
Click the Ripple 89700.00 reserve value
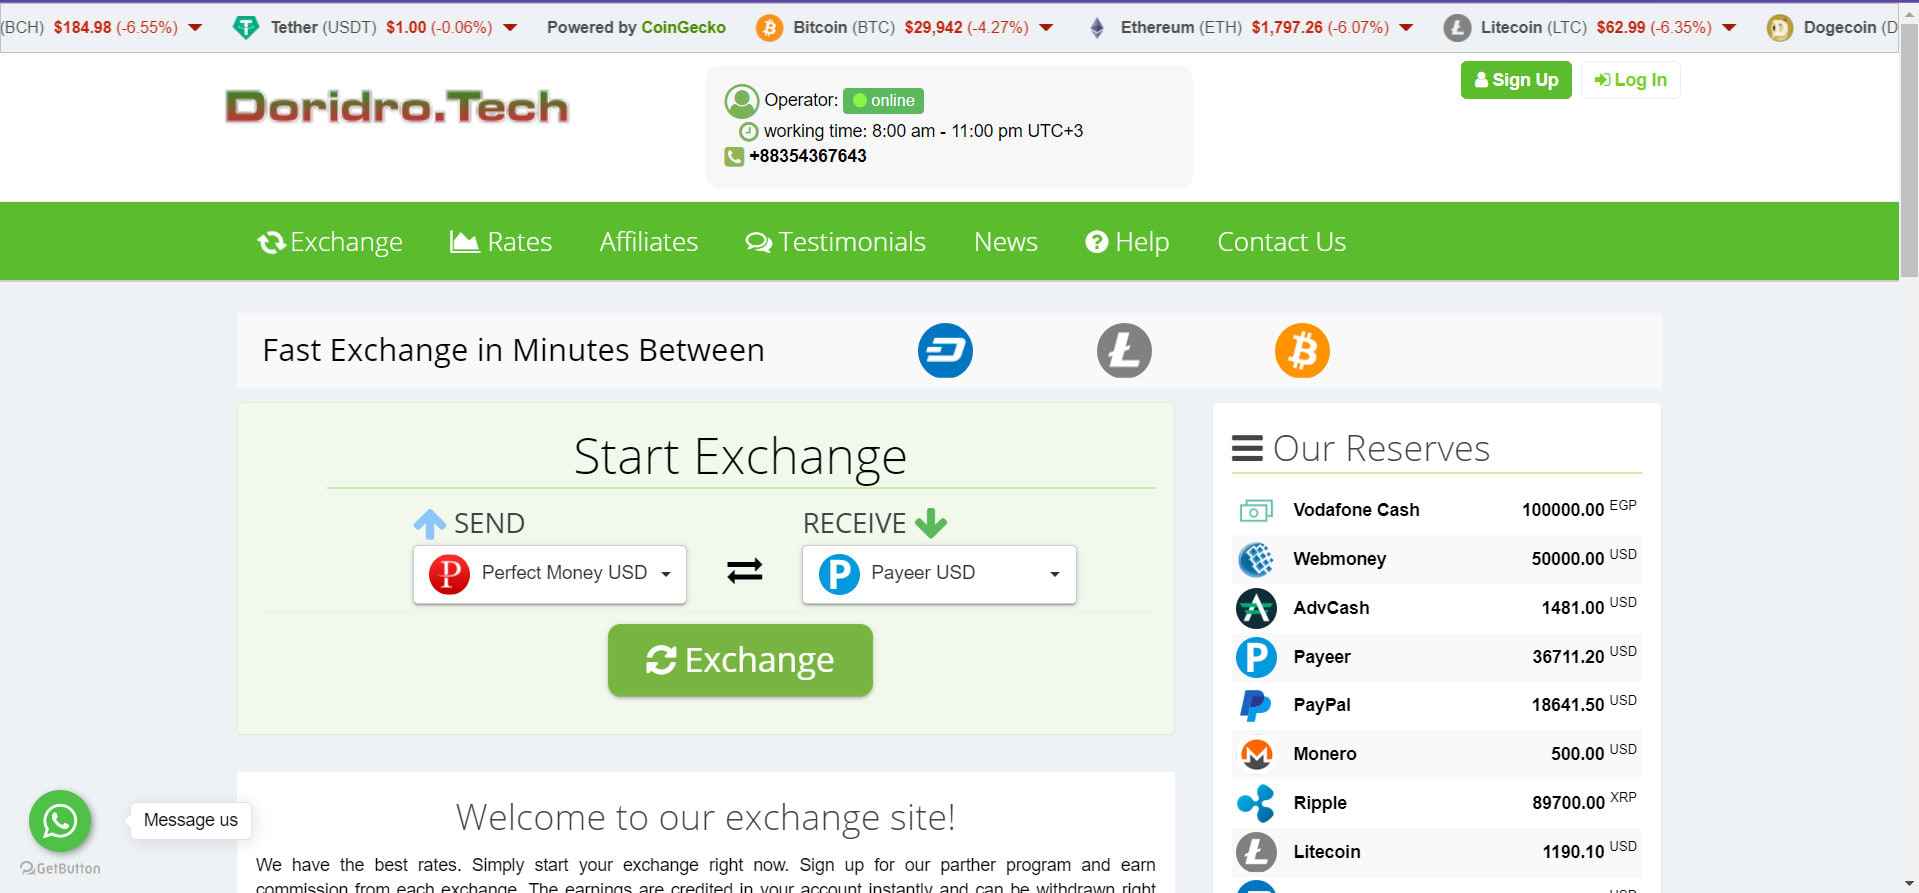(x=1568, y=803)
